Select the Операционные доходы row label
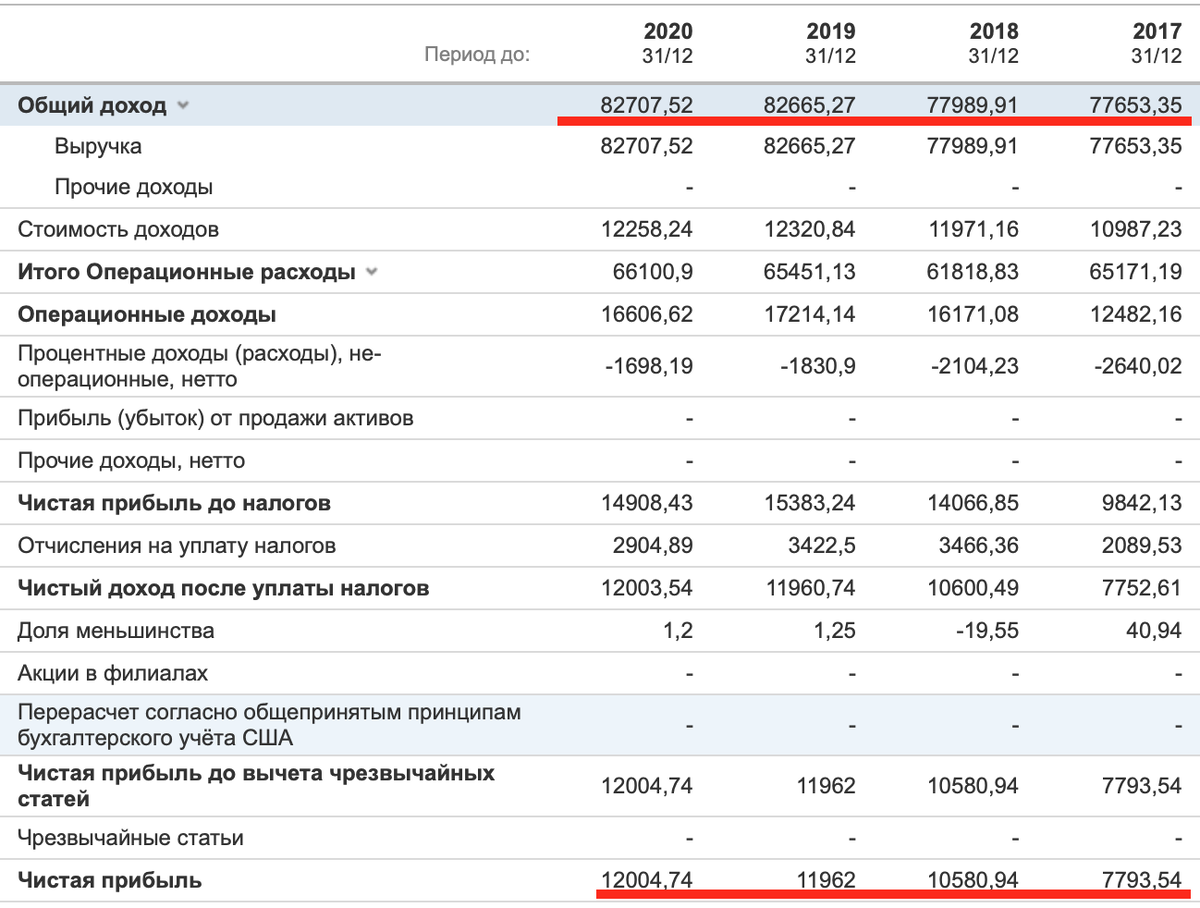1200x908 pixels. point(147,314)
